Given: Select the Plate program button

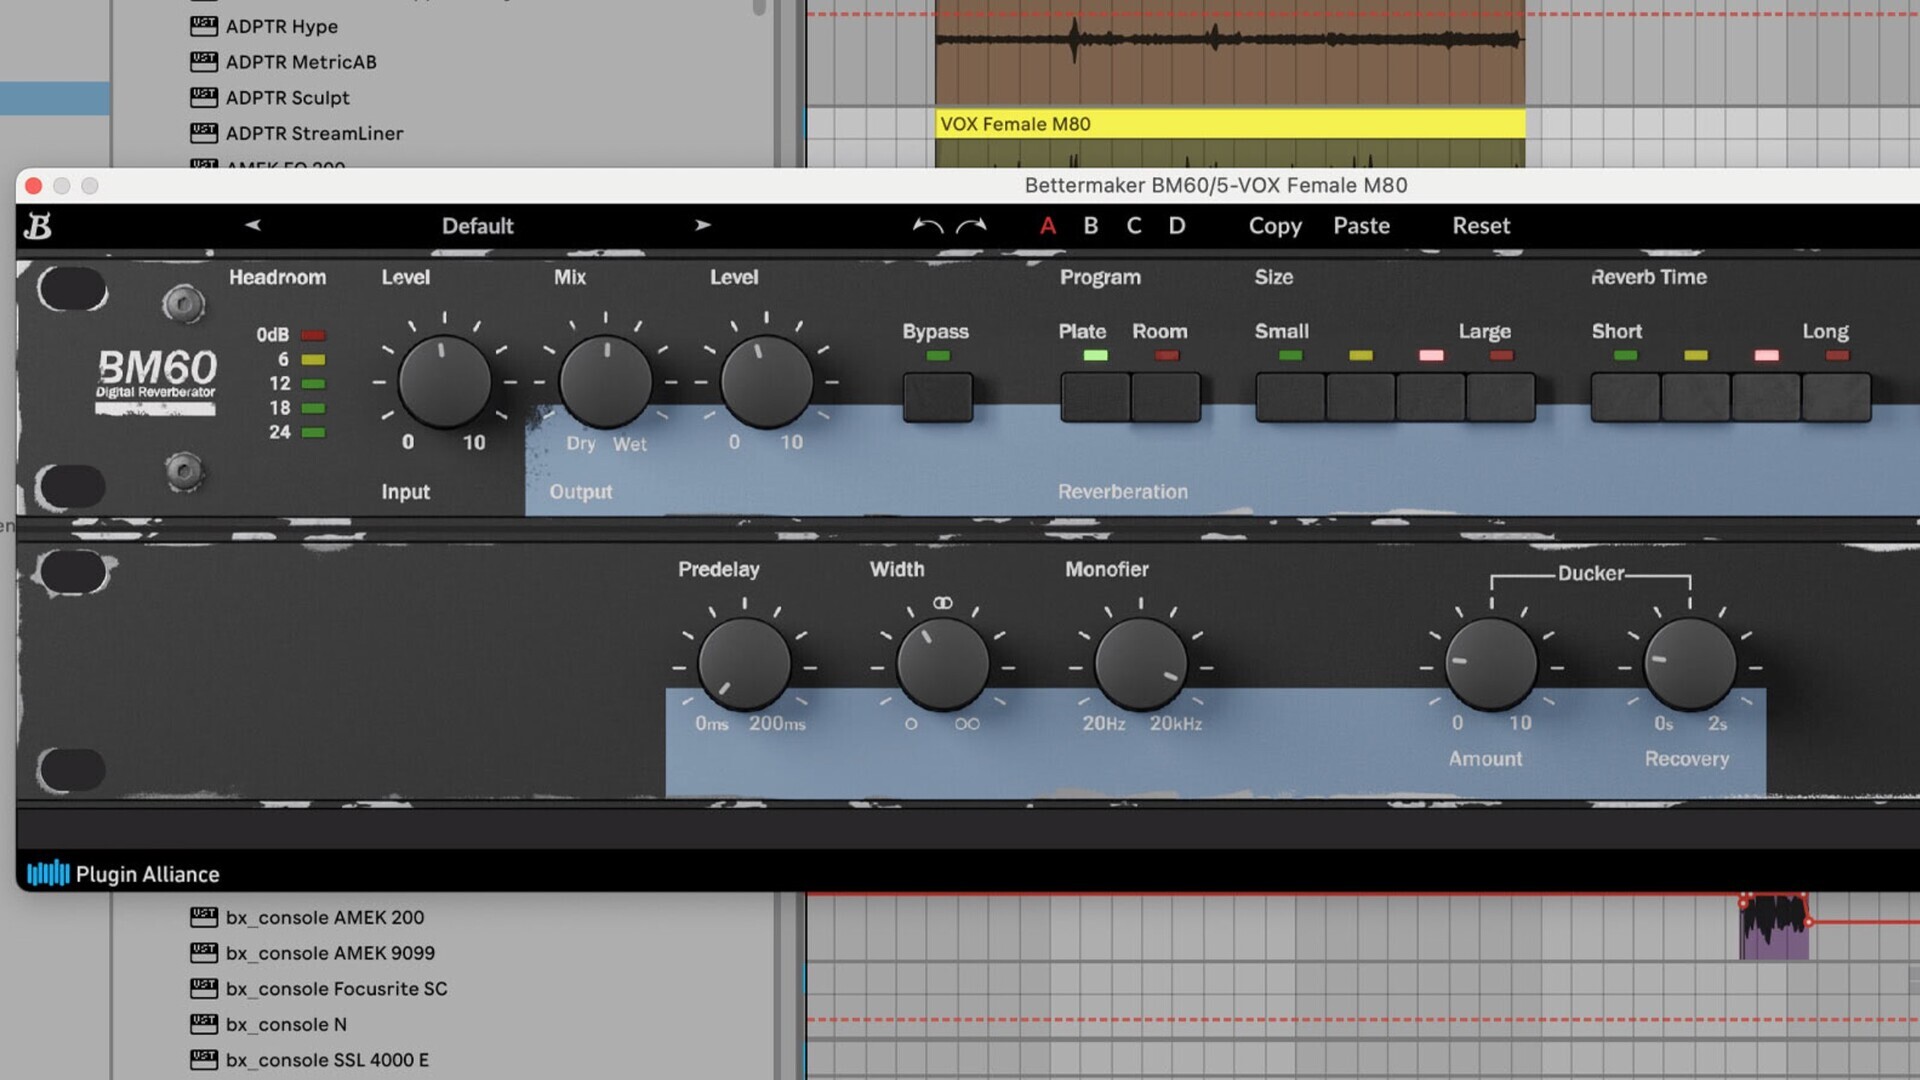Looking at the screenshot, I should click(1095, 397).
